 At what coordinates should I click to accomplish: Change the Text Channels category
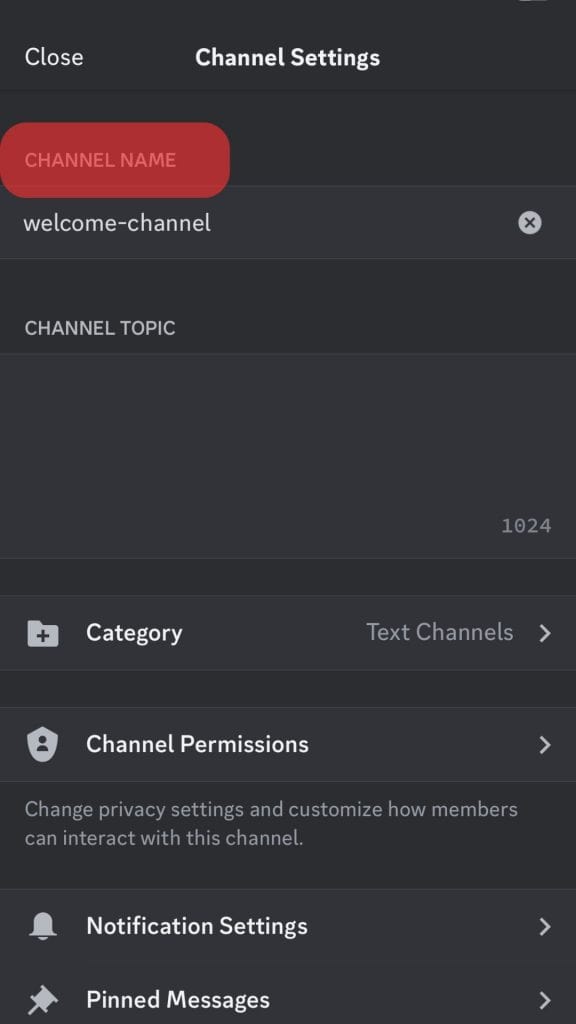439,632
